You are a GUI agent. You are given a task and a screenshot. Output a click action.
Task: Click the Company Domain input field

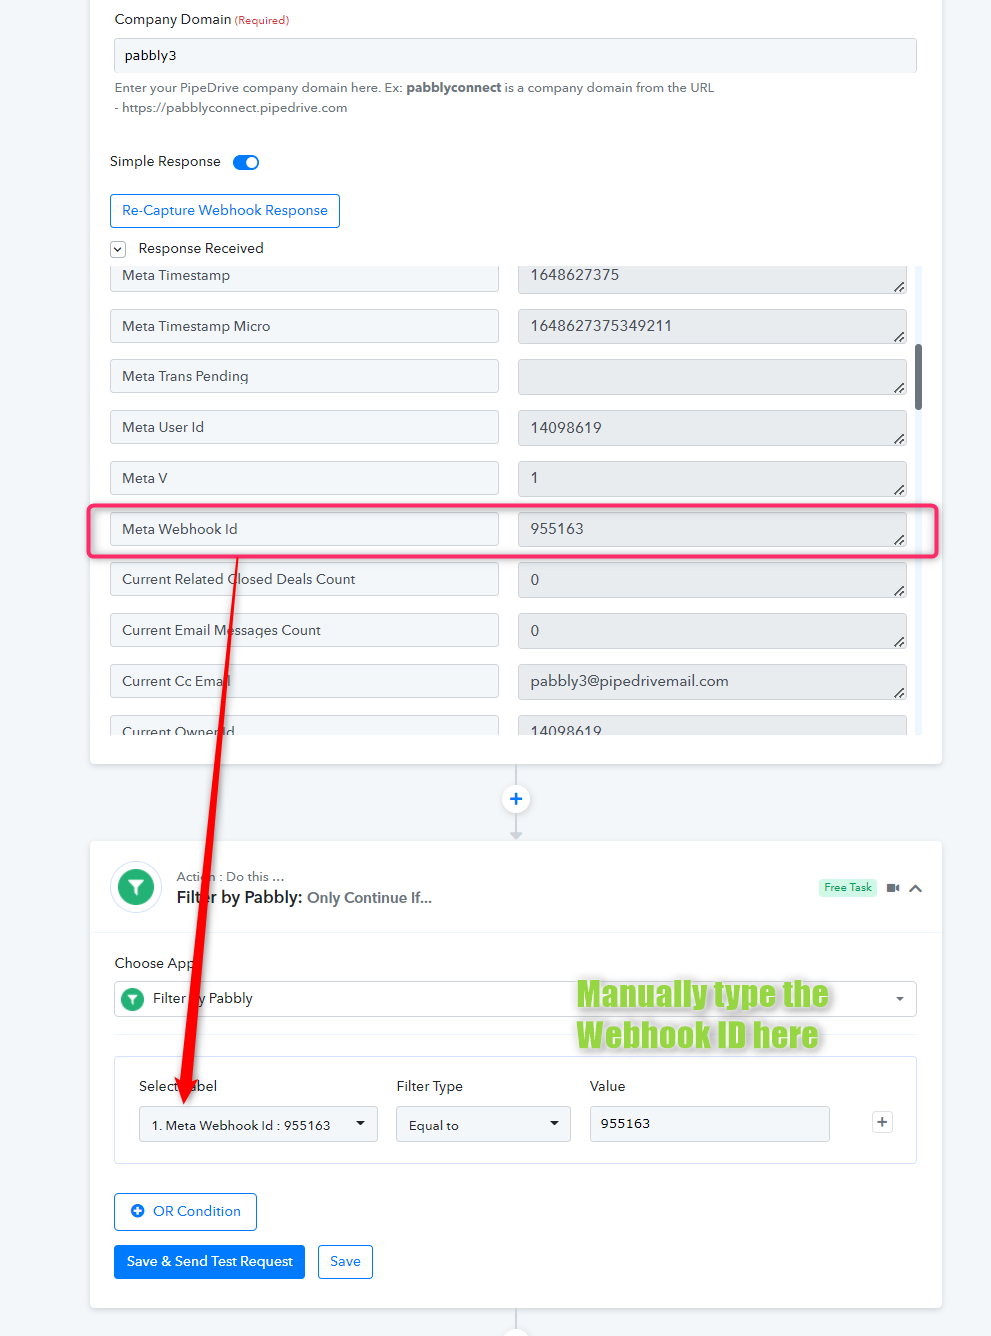[515, 56]
